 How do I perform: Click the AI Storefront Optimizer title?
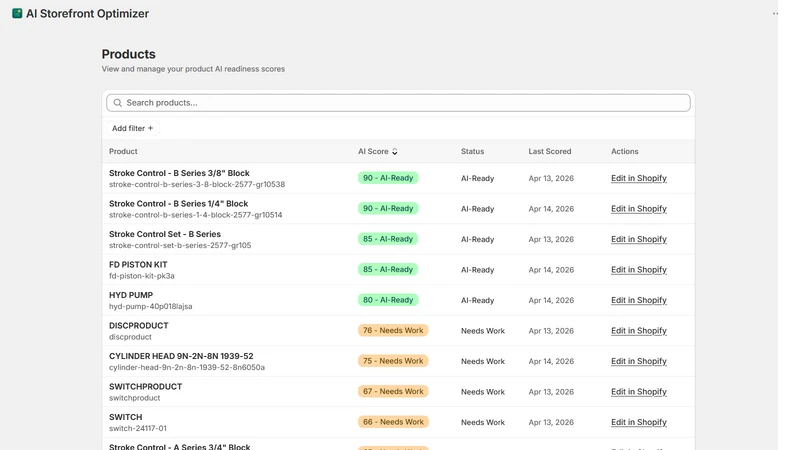[87, 14]
